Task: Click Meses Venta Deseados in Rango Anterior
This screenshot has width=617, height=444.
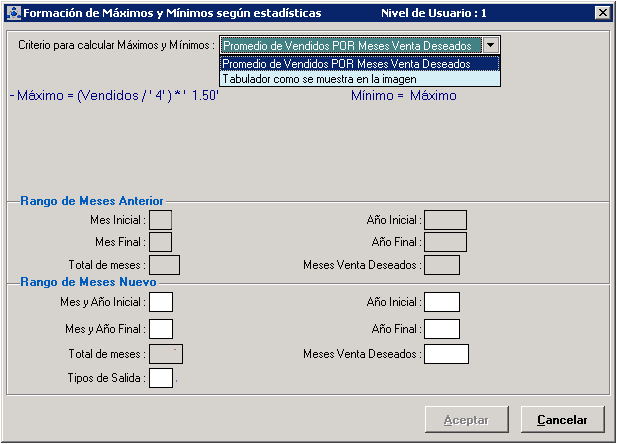Action: [442, 265]
